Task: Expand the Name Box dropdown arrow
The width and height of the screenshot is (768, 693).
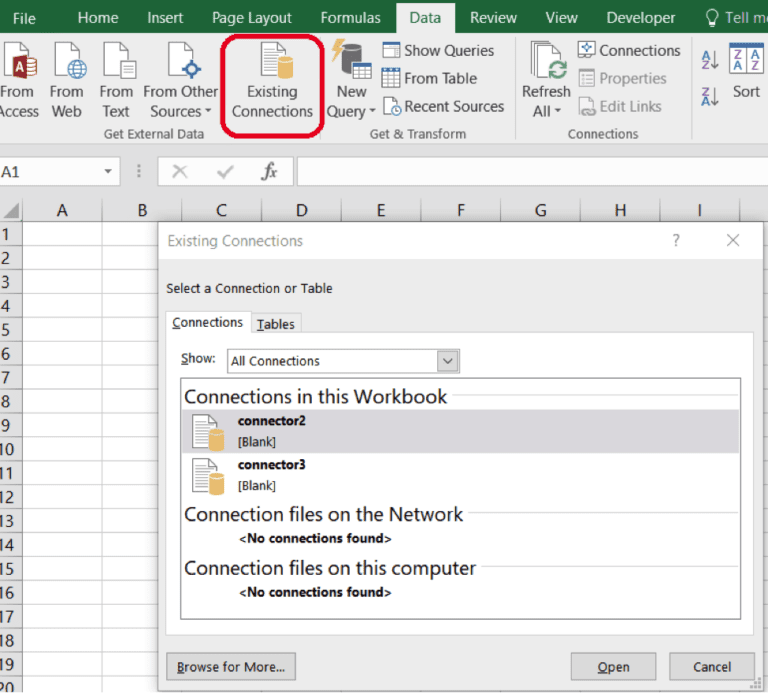Action: pyautogui.click(x=108, y=171)
